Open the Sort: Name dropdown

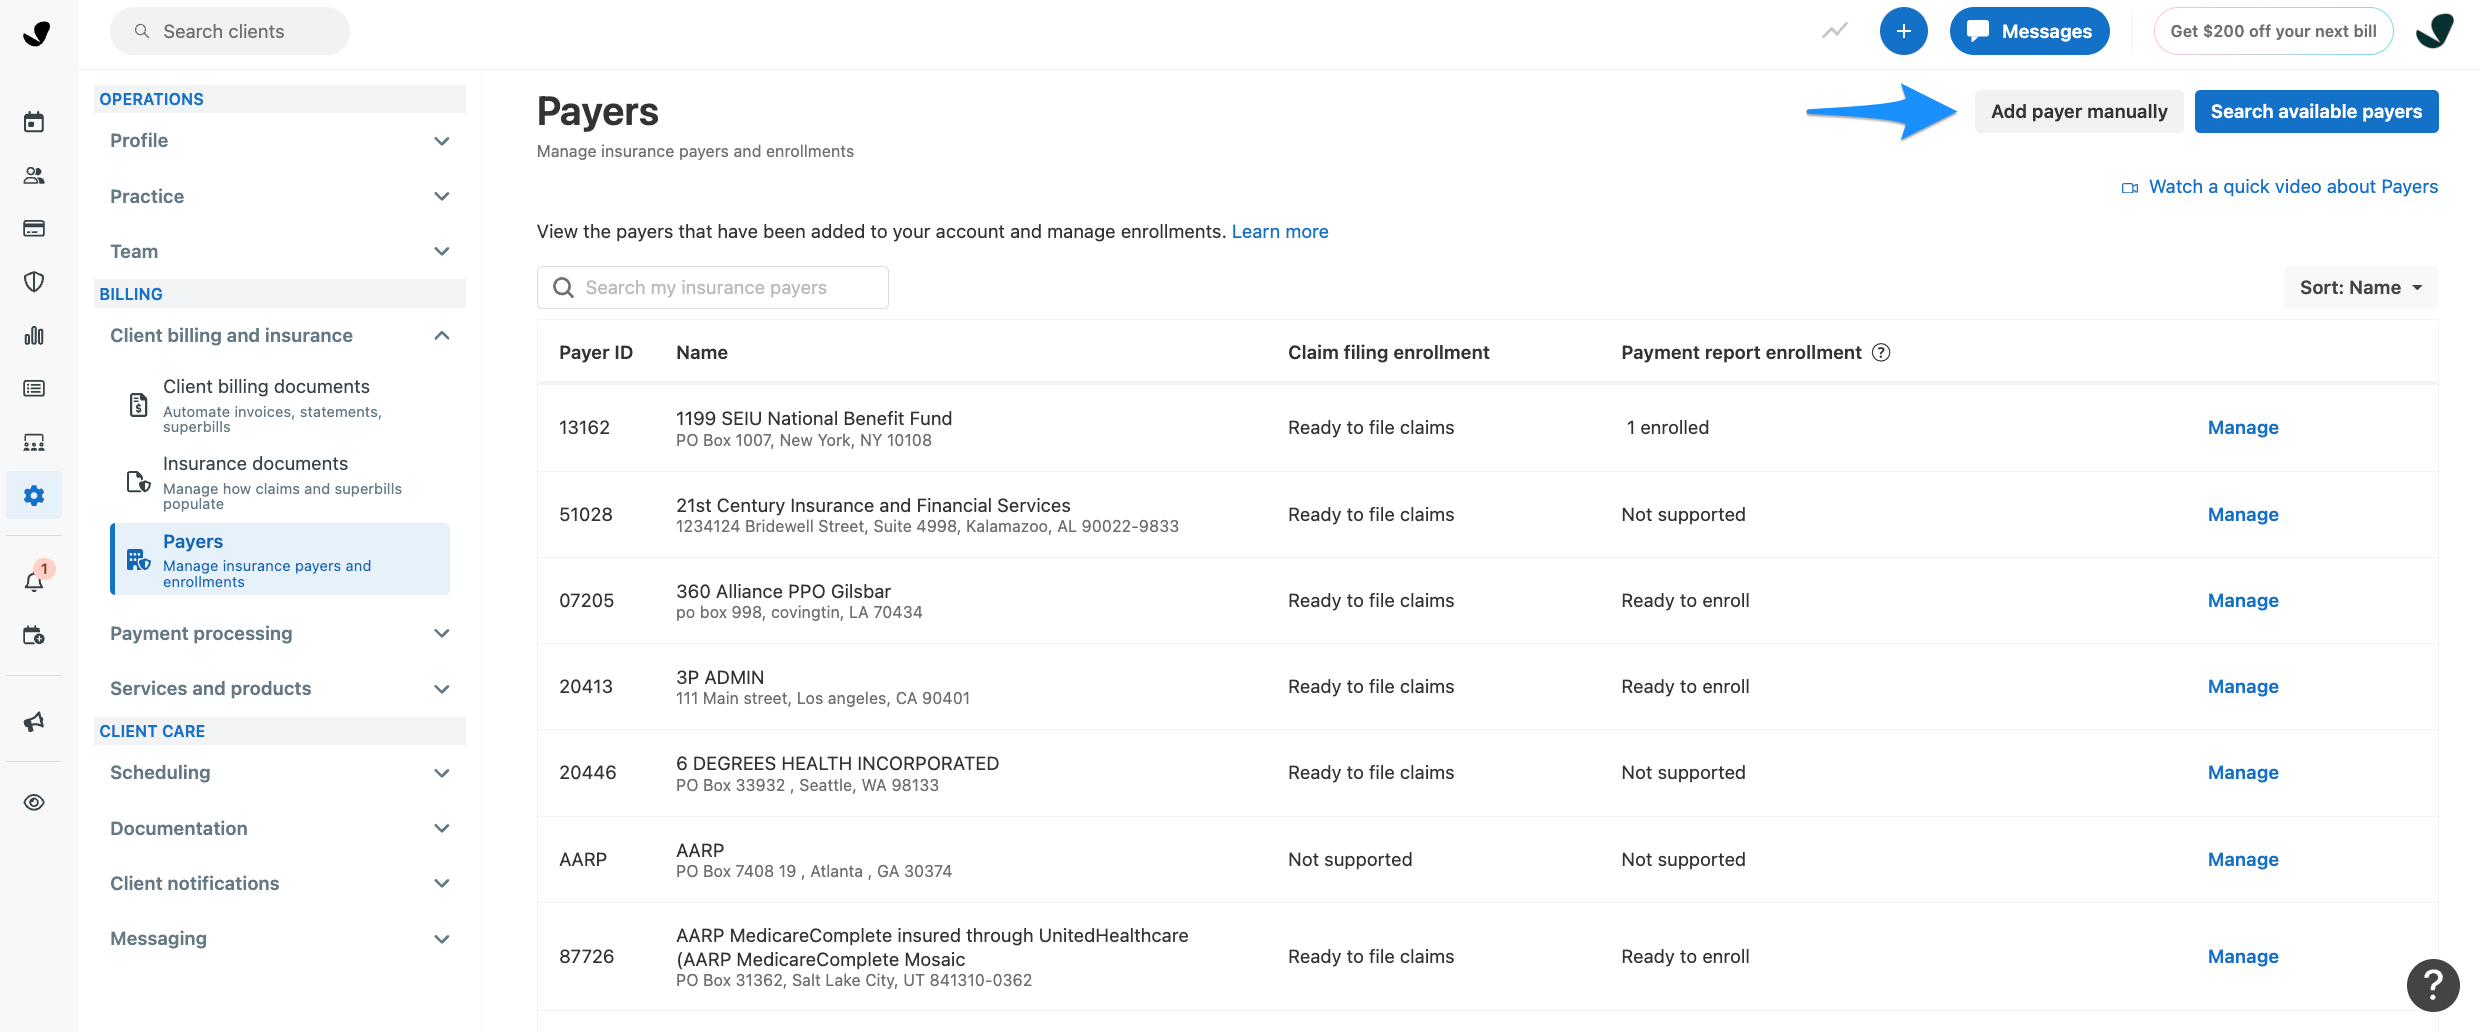2361,288
